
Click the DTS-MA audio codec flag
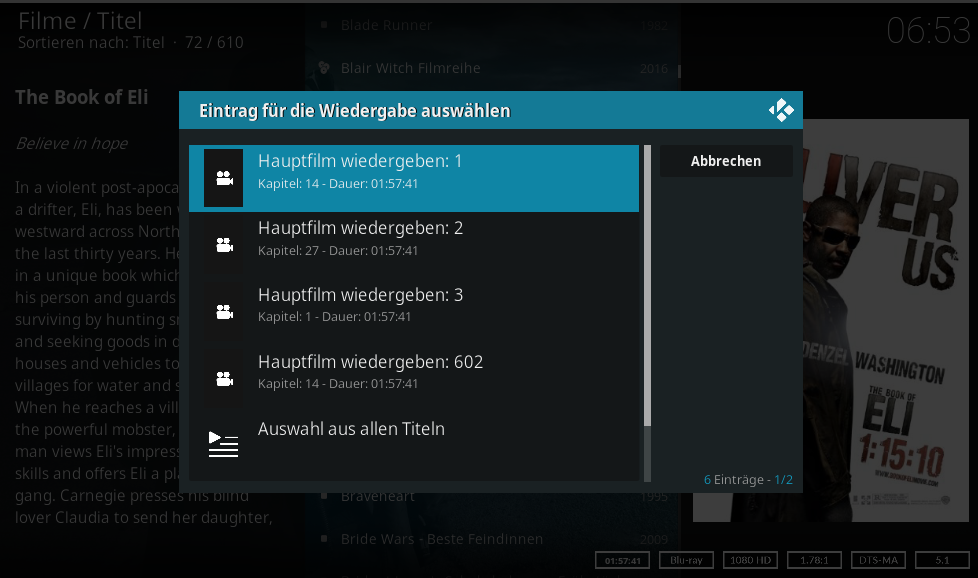(x=878, y=560)
